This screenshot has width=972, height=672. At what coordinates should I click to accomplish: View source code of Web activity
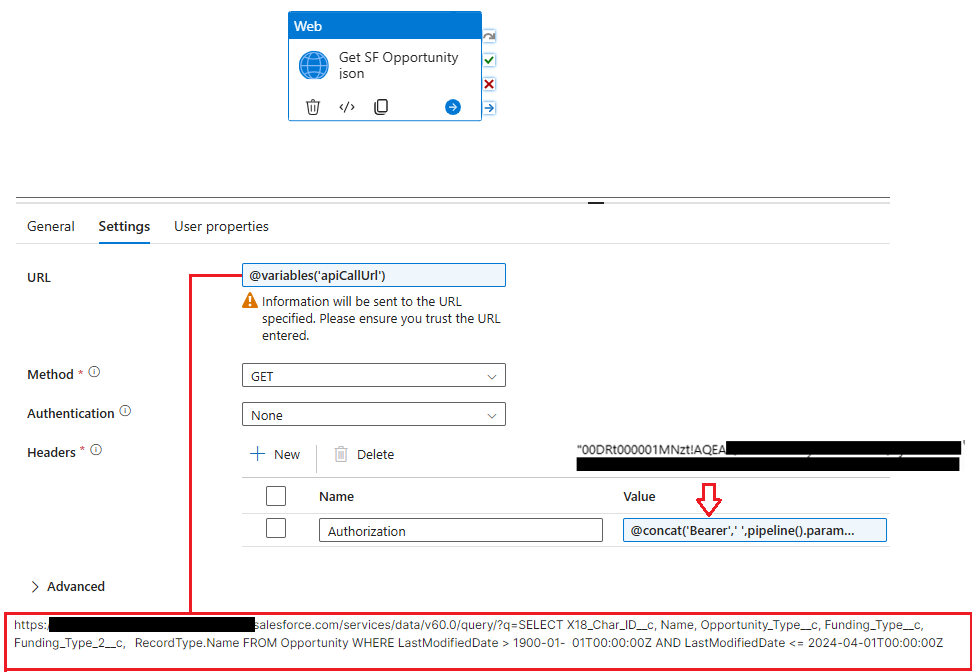click(x=347, y=107)
